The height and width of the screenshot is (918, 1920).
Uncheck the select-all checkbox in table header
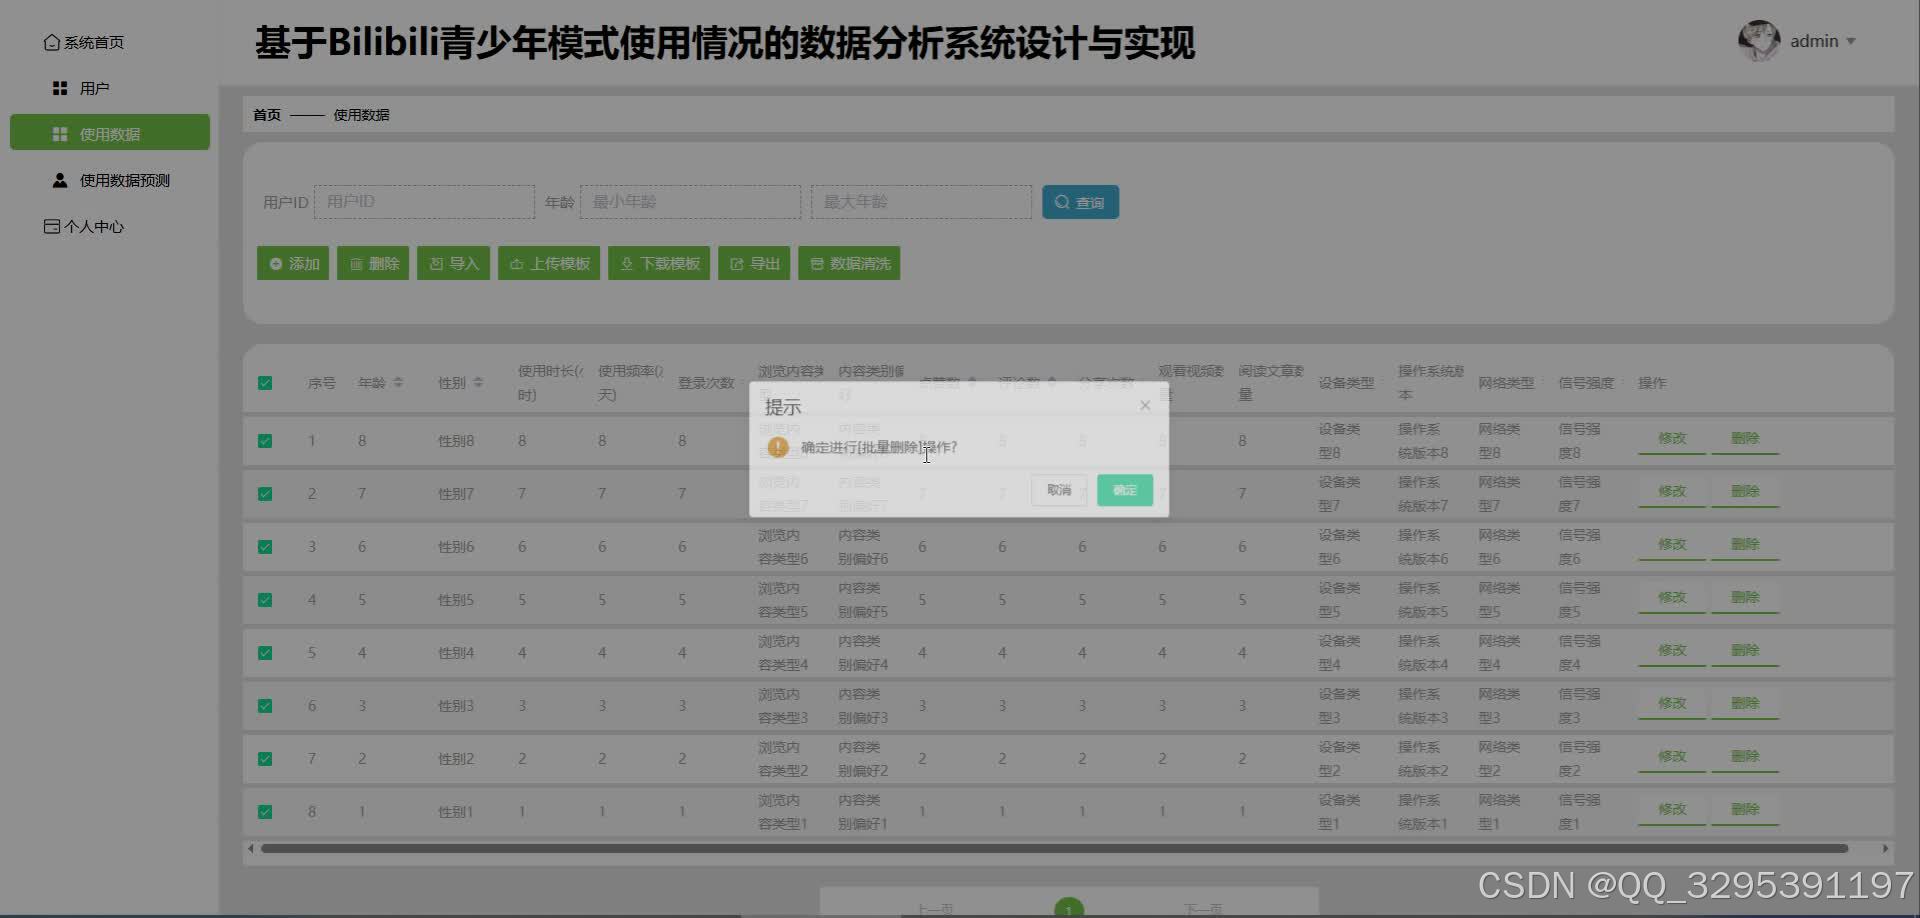click(x=264, y=381)
